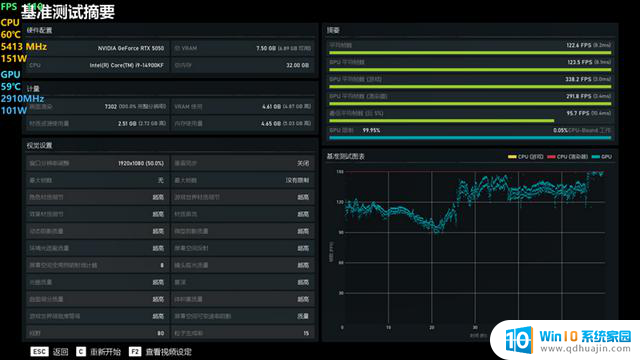
Task: Go back via the 返回 label
Action: [60, 352]
